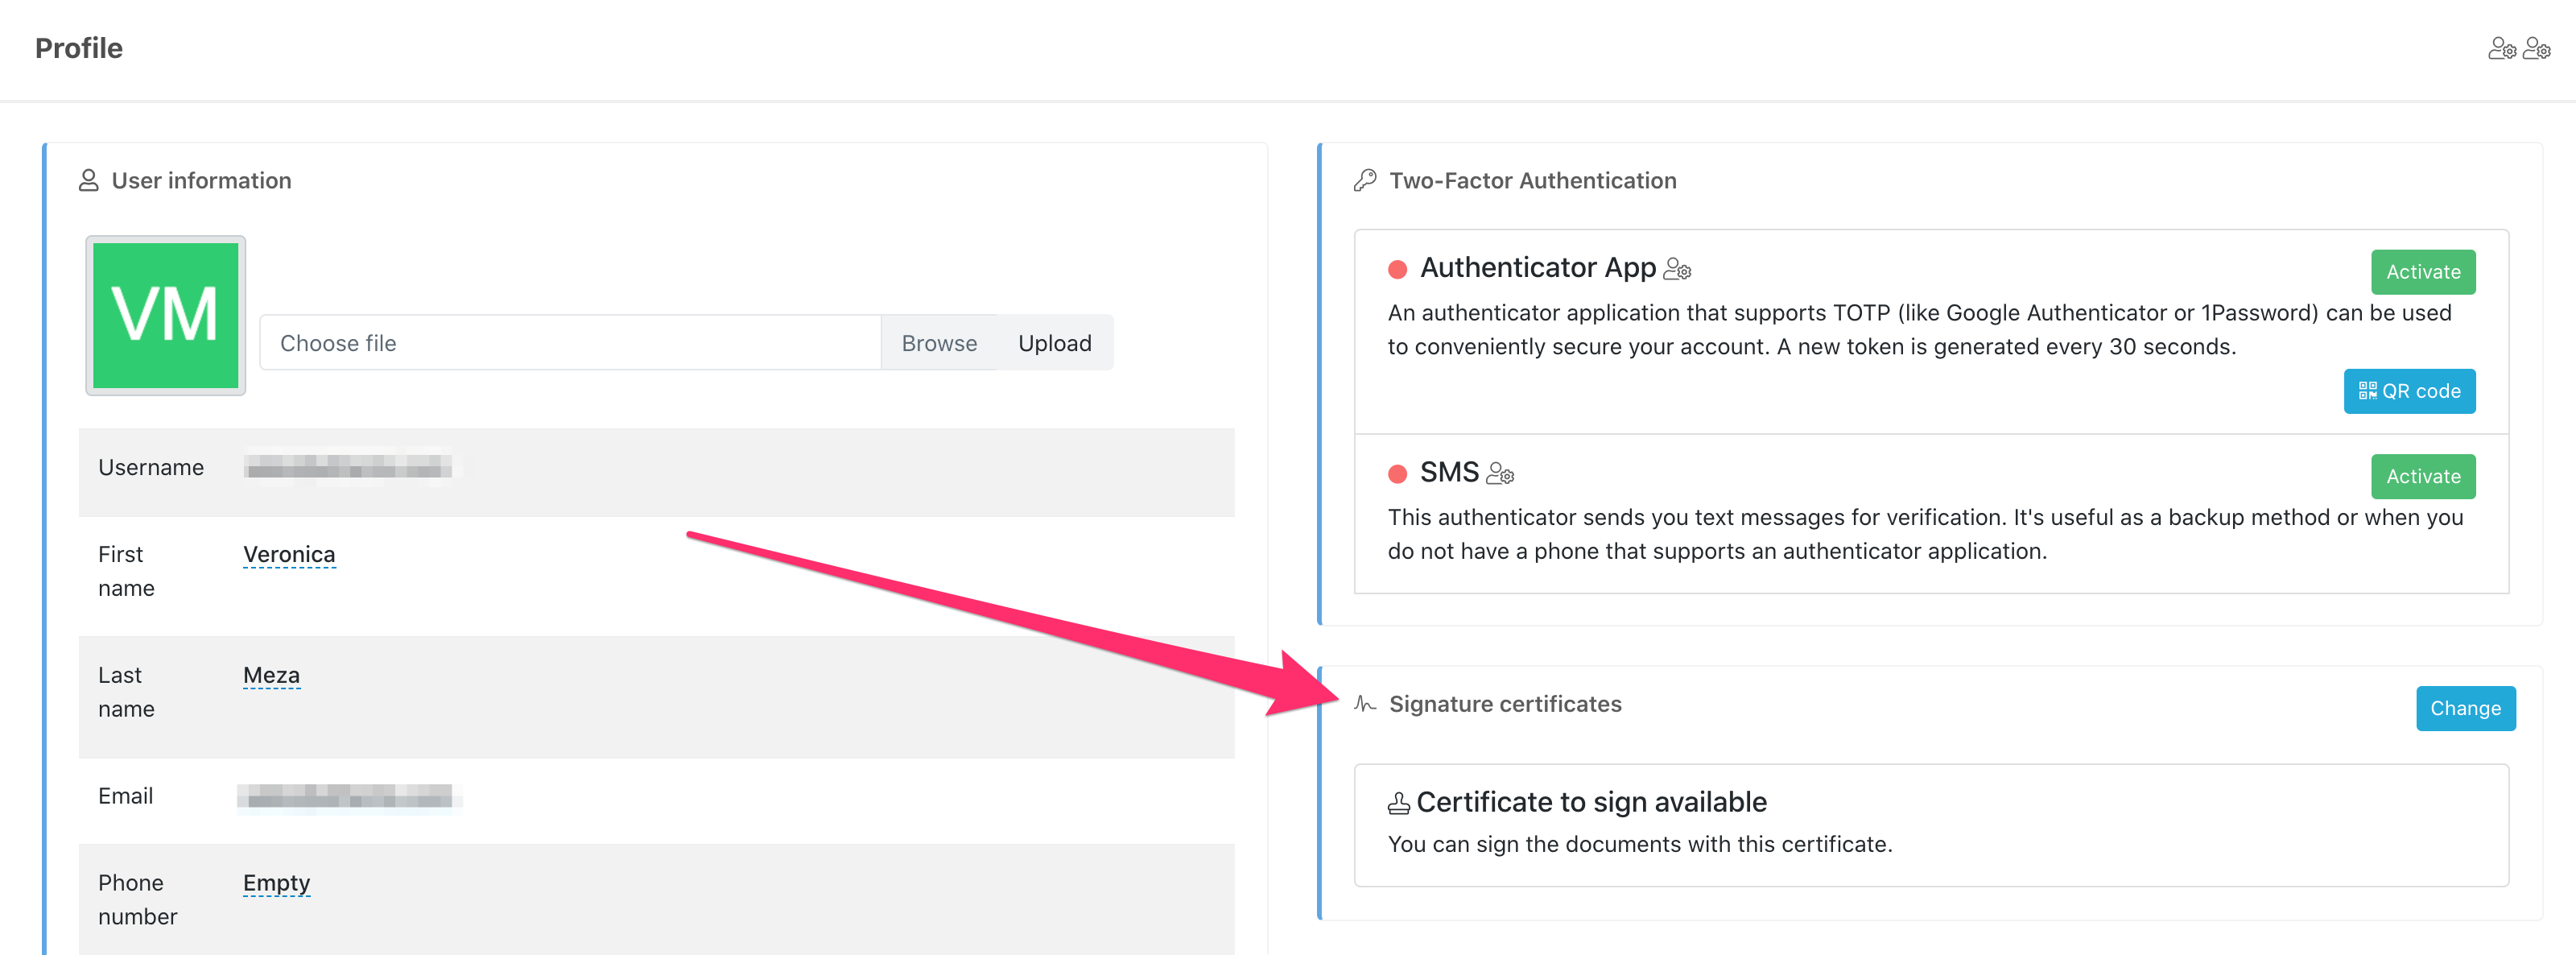The image size is (2576, 955).
Task: Click the Change button for Signature certificates
Action: pyautogui.click(x=2464, y=707)
